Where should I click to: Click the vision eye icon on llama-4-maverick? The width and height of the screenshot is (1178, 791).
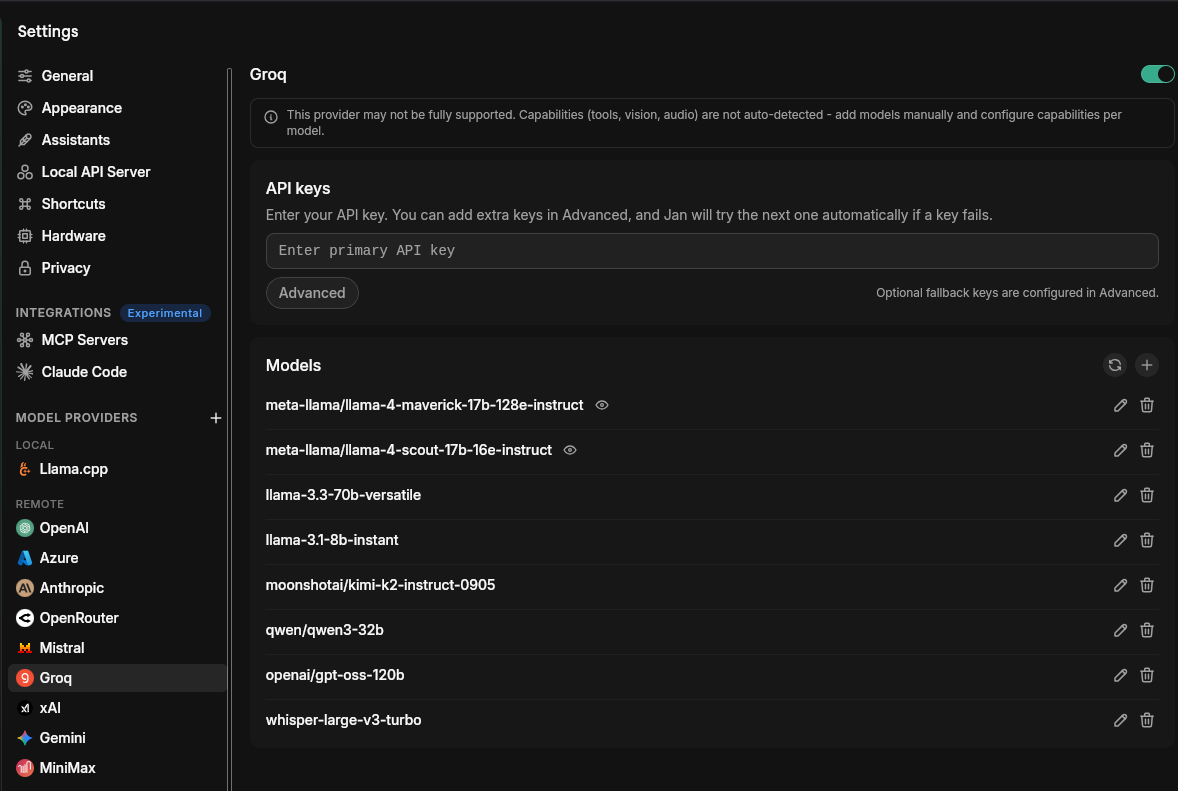602,406
